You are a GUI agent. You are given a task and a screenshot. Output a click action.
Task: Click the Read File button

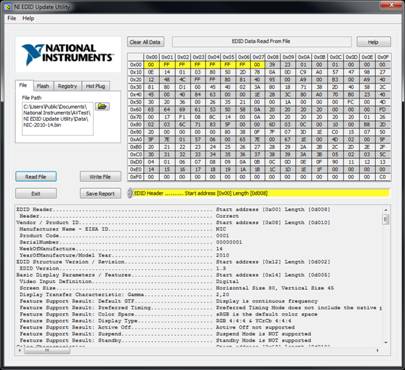(x=36, y=177)
